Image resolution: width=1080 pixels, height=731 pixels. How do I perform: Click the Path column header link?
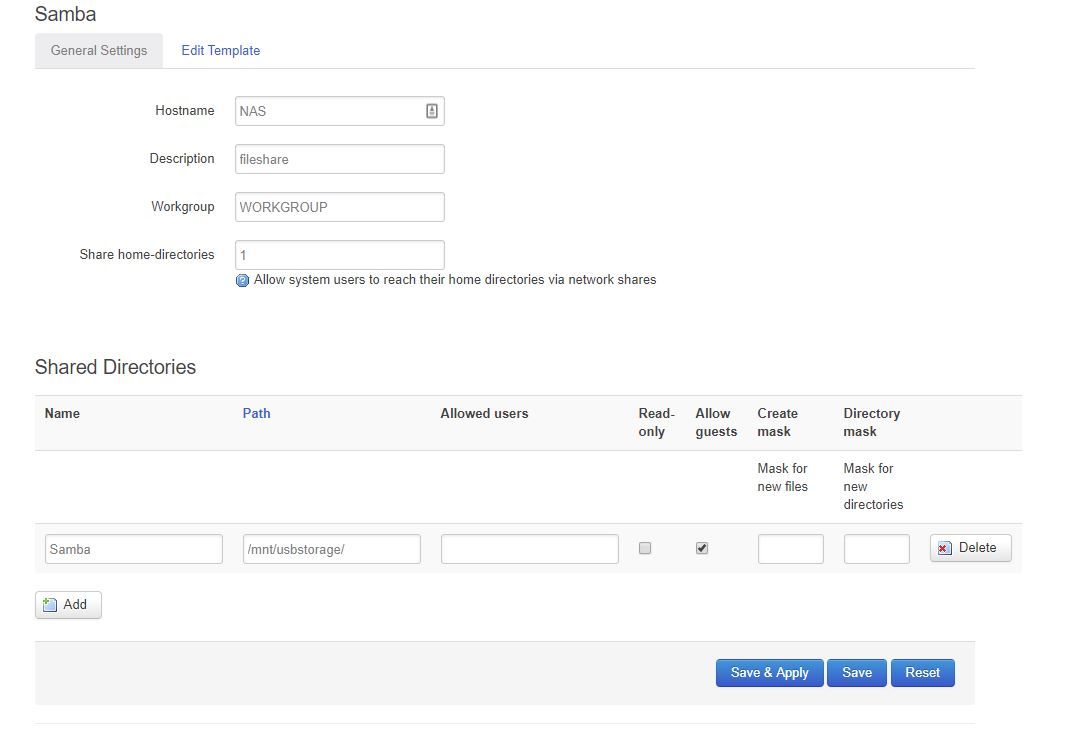[256, 413]
